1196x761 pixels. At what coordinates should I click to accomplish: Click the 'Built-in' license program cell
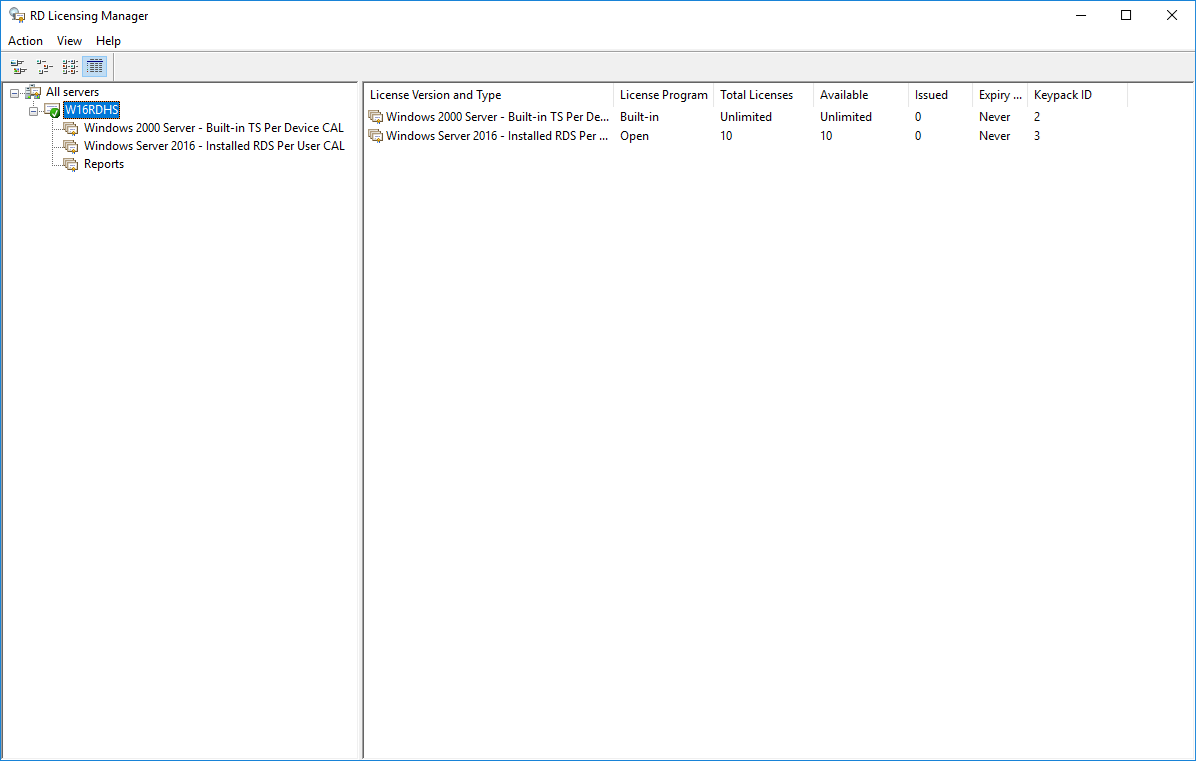coord(639,117)
